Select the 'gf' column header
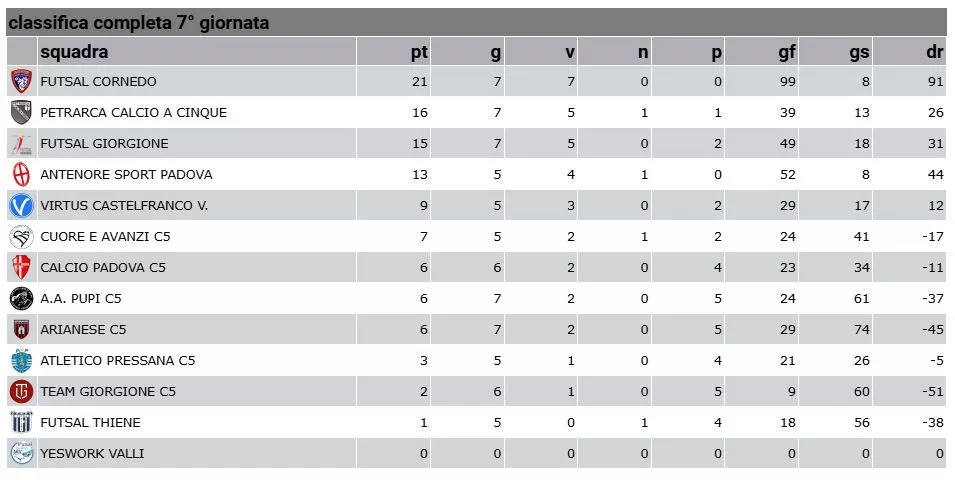Image resolution: width=955 pixels, height=480 pixels. pos(787,52)
